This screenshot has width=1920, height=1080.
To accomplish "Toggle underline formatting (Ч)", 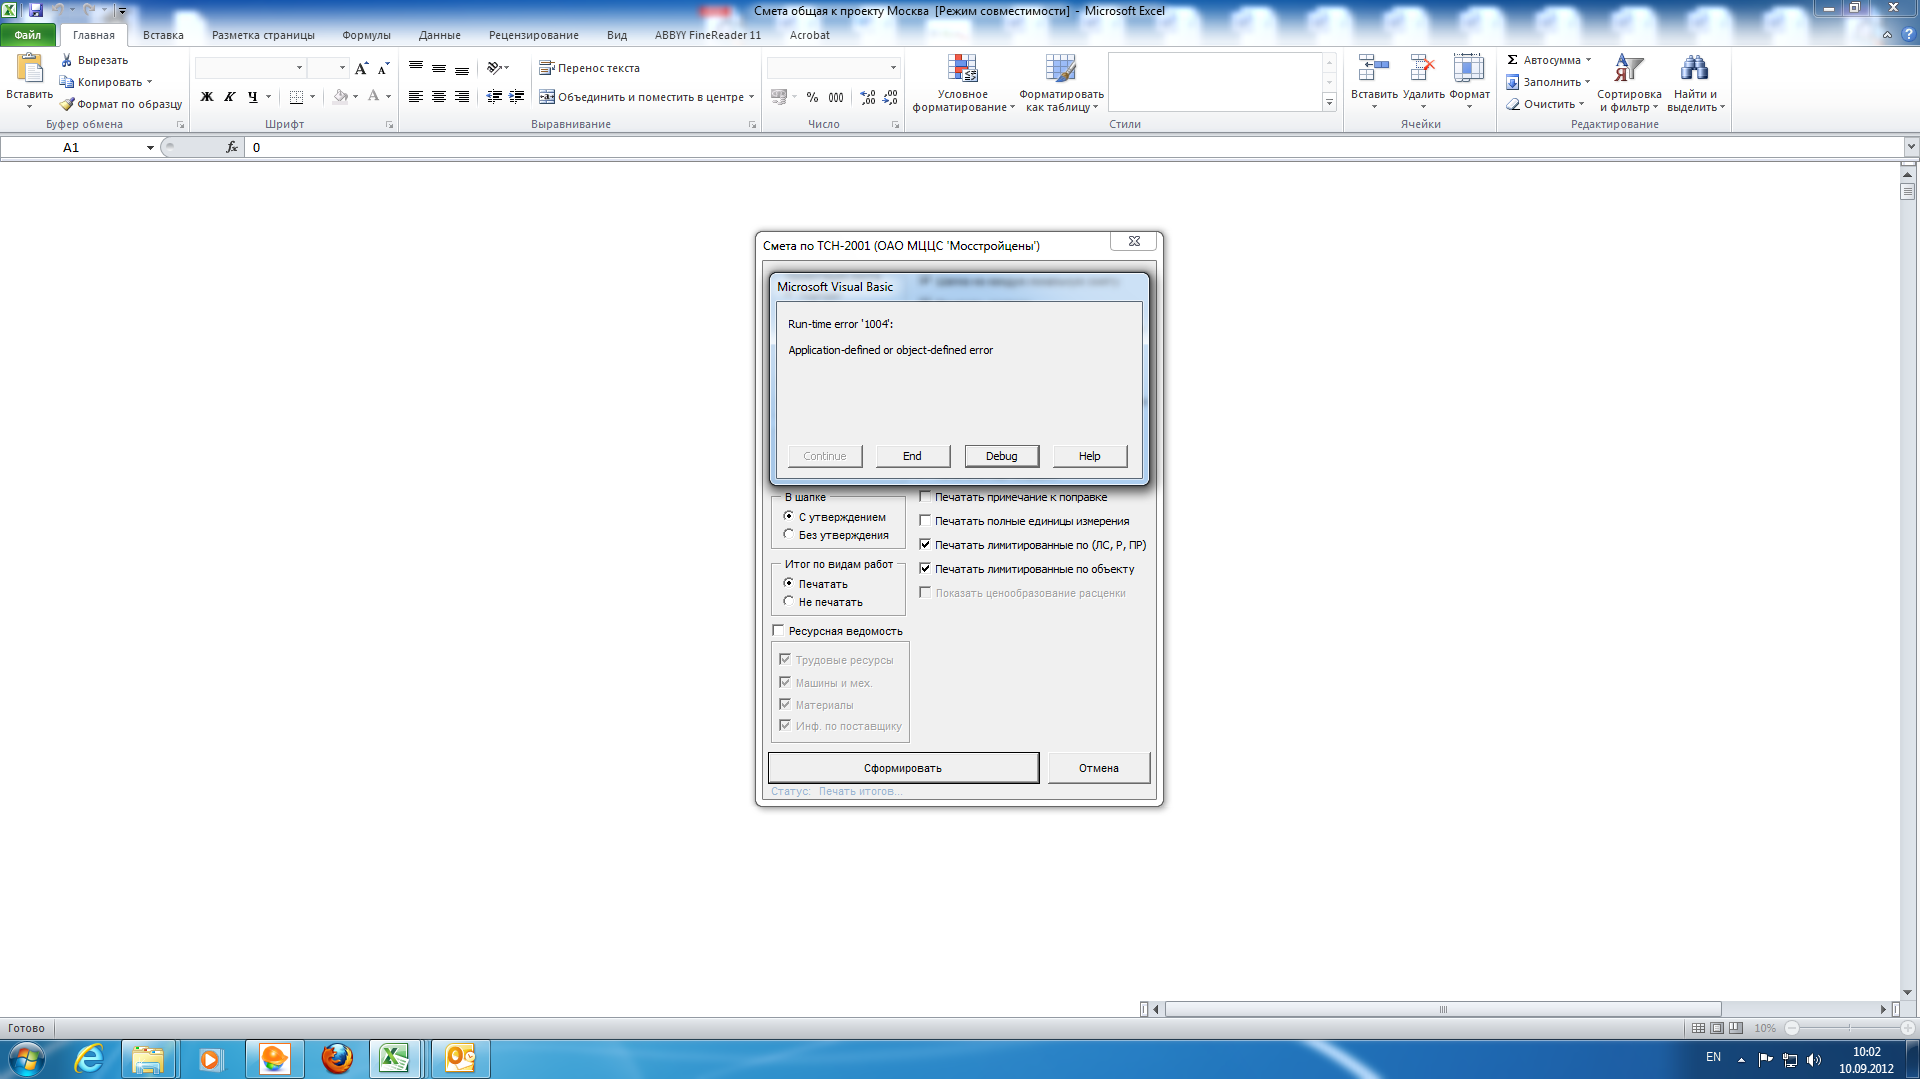I will (x=252, y=97).
